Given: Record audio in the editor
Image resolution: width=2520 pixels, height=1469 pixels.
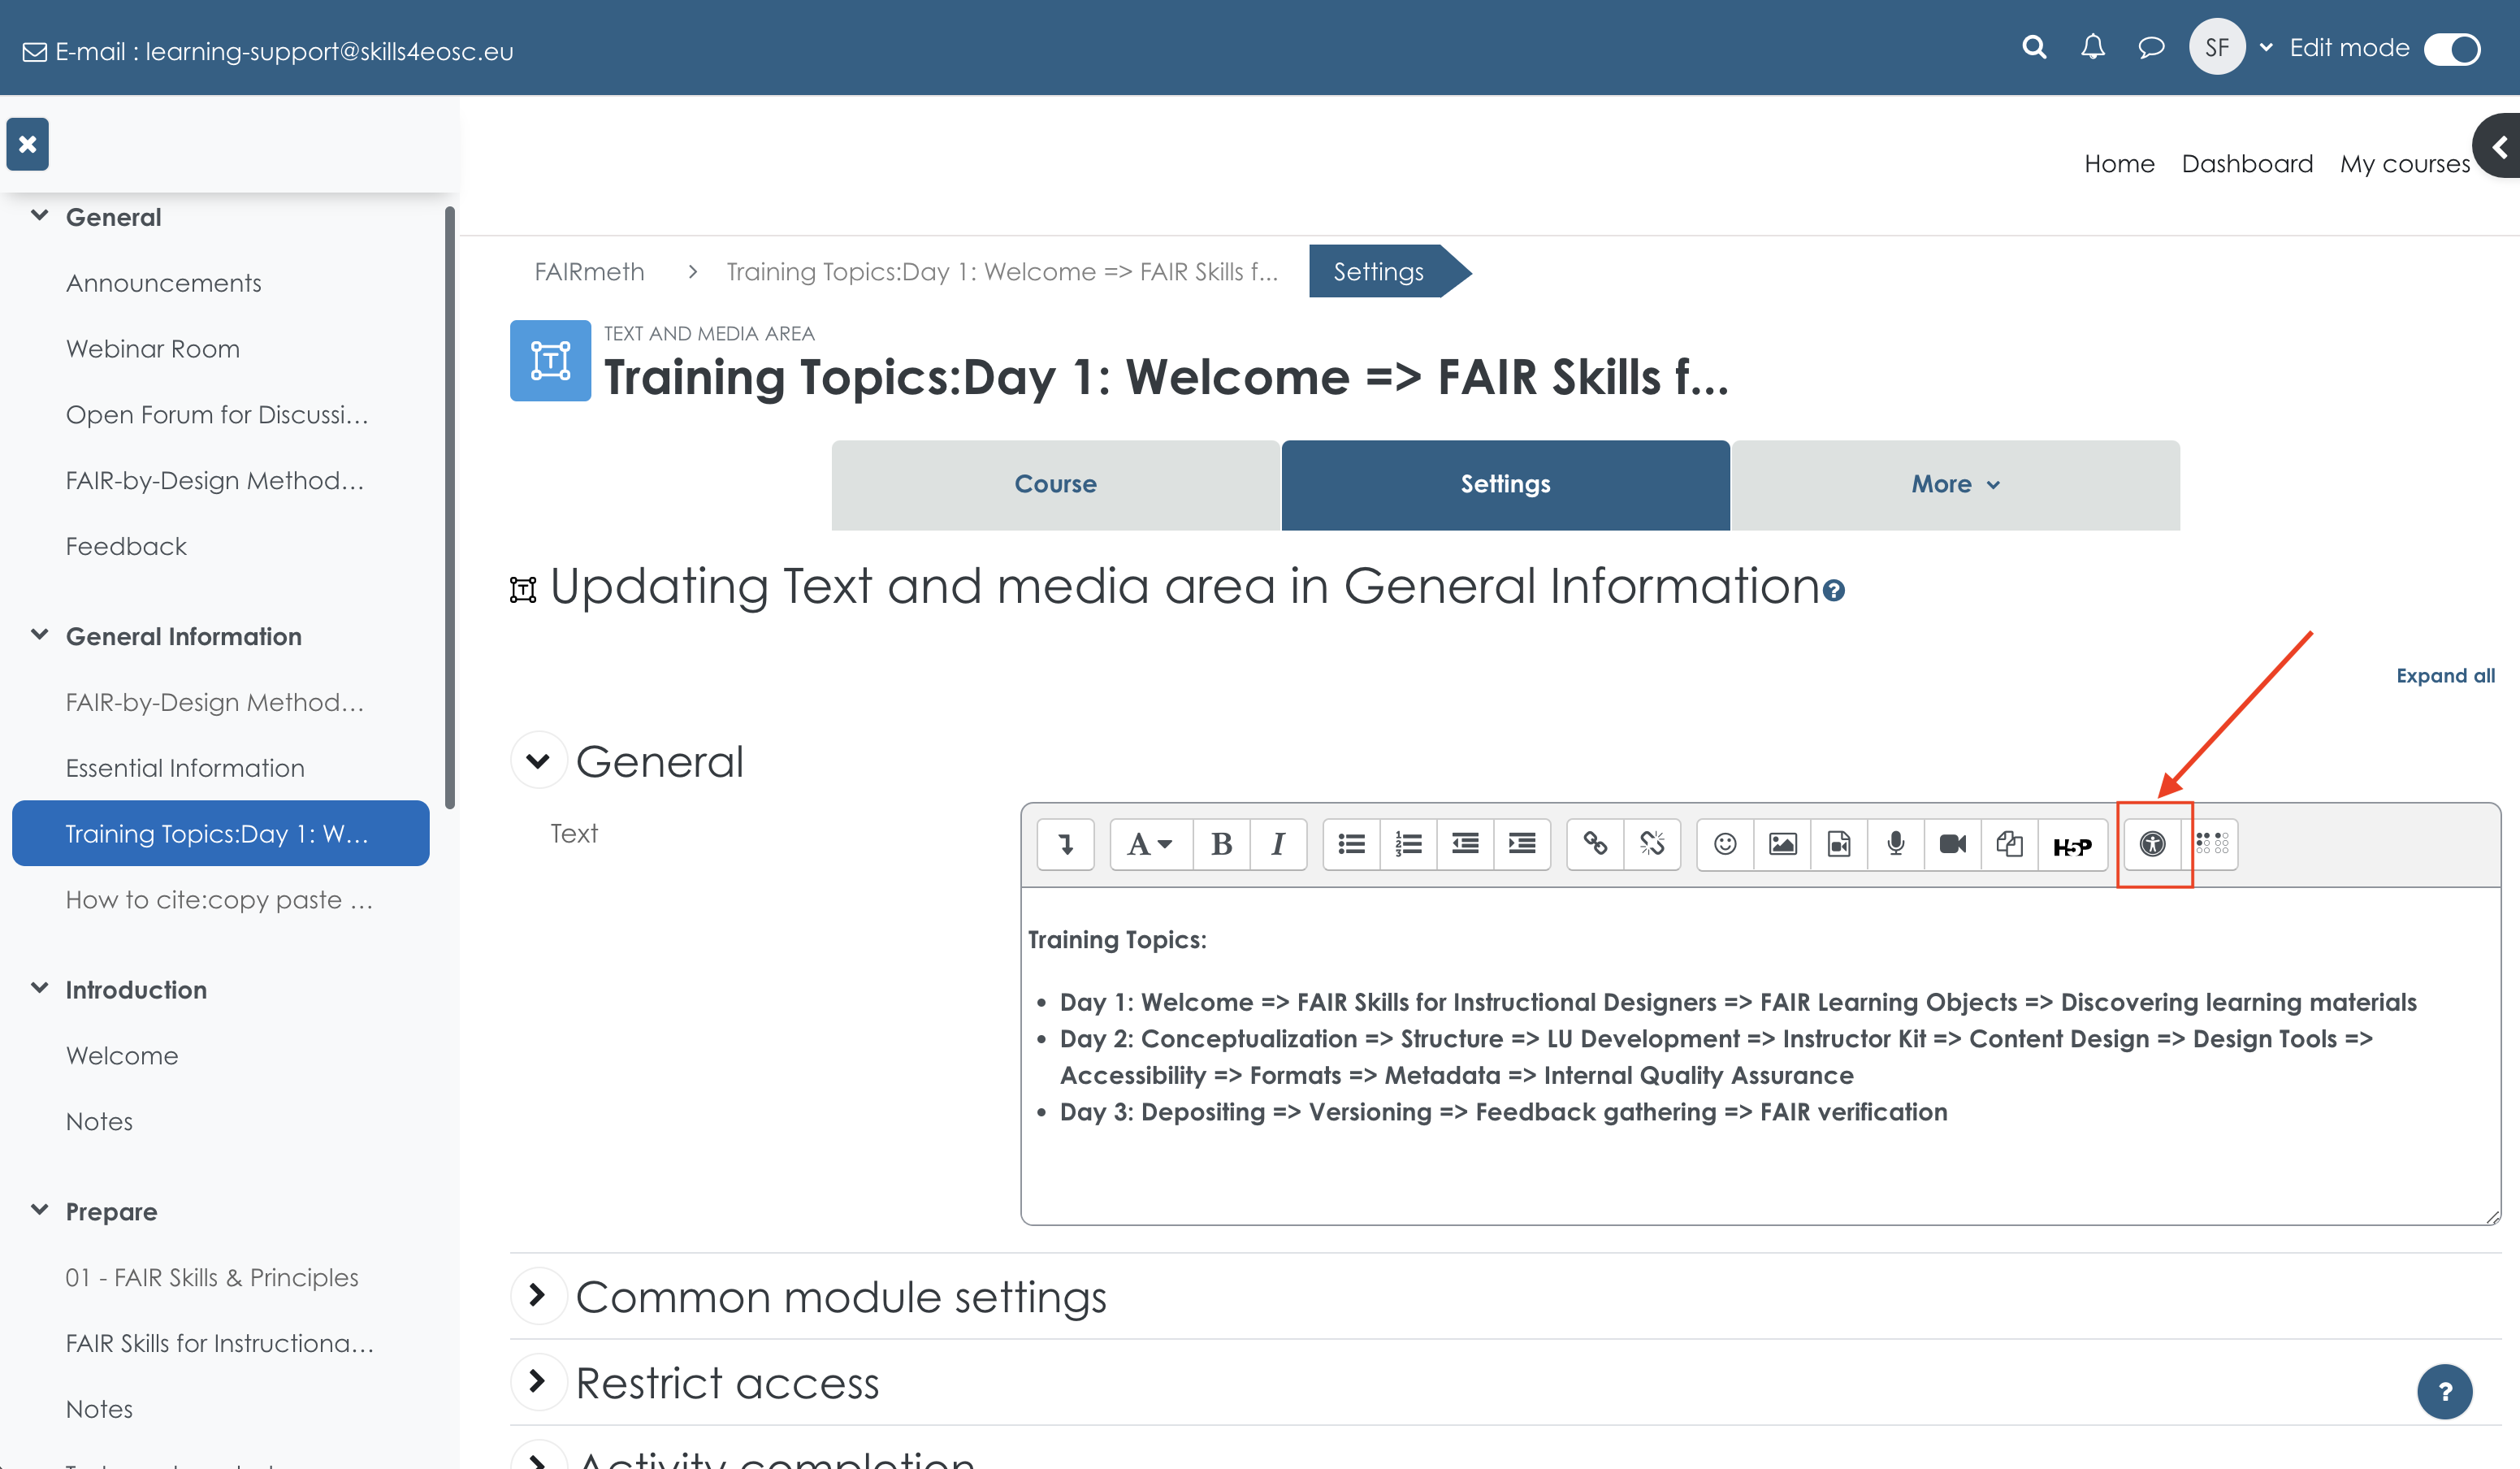Looking at the screenshot, I should (x=1895, y=845).
